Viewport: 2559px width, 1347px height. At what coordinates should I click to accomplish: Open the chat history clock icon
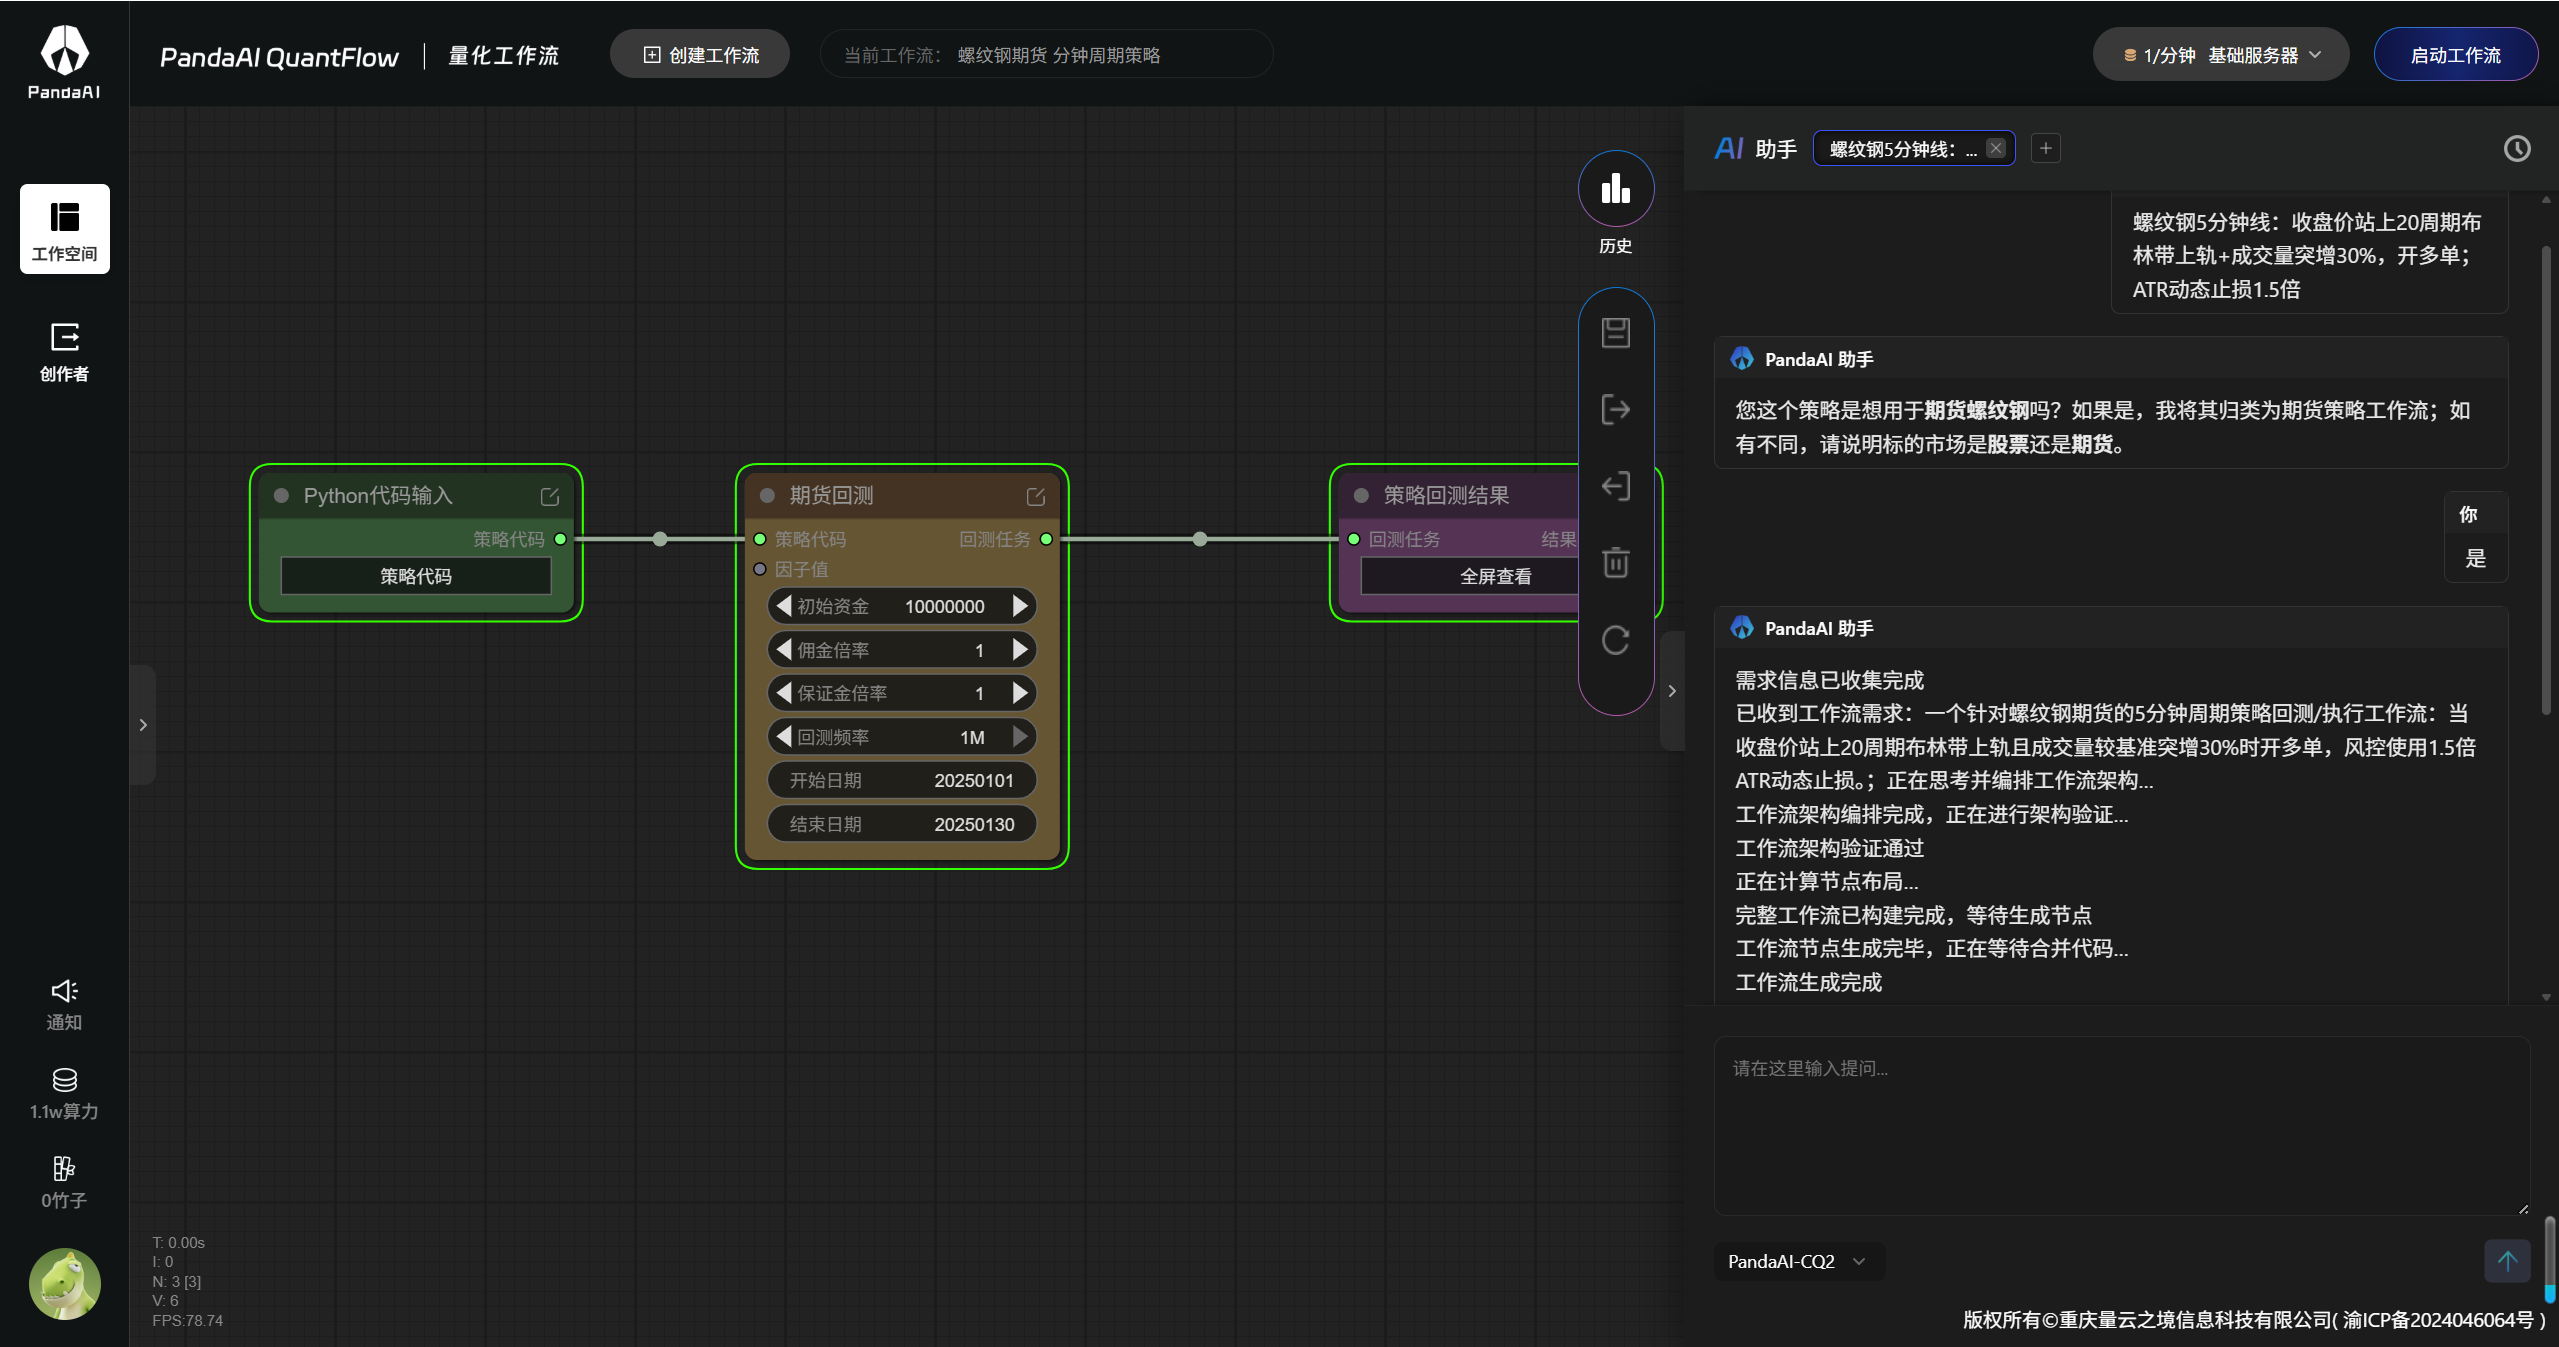coord(2516,149)
